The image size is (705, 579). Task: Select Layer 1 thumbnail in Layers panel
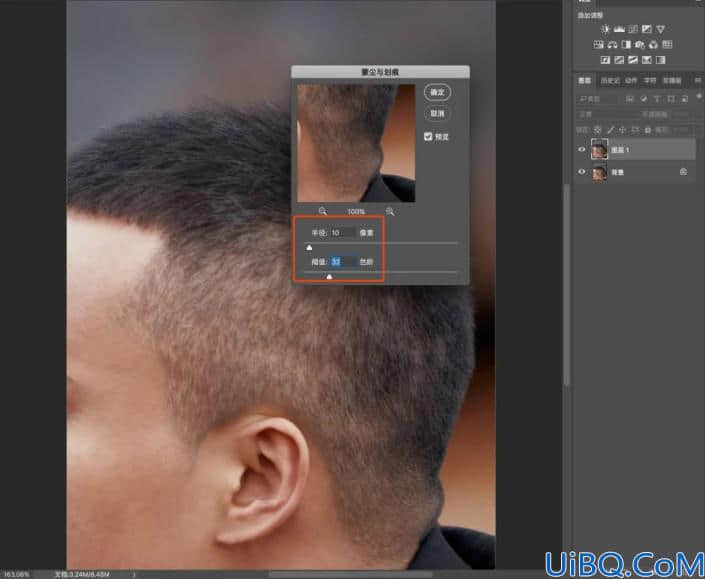coord(599,150)
